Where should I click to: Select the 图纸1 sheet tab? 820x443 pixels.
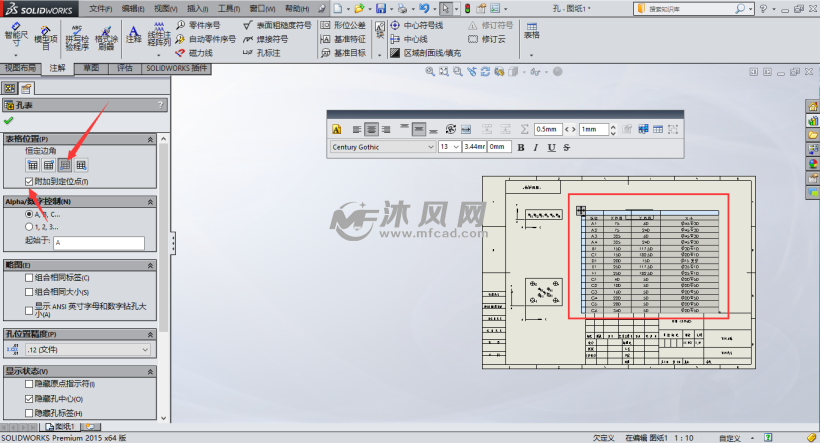[61, 427]
